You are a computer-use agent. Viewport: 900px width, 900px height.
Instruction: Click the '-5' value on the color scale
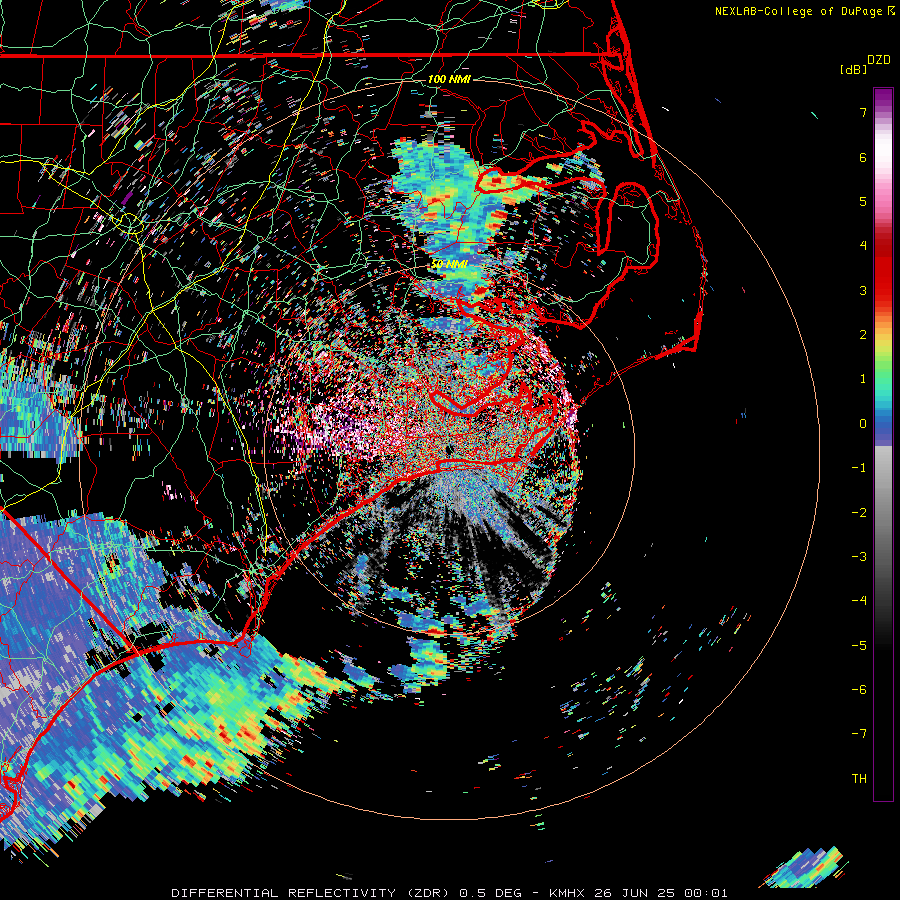click(x=859, y=646)
